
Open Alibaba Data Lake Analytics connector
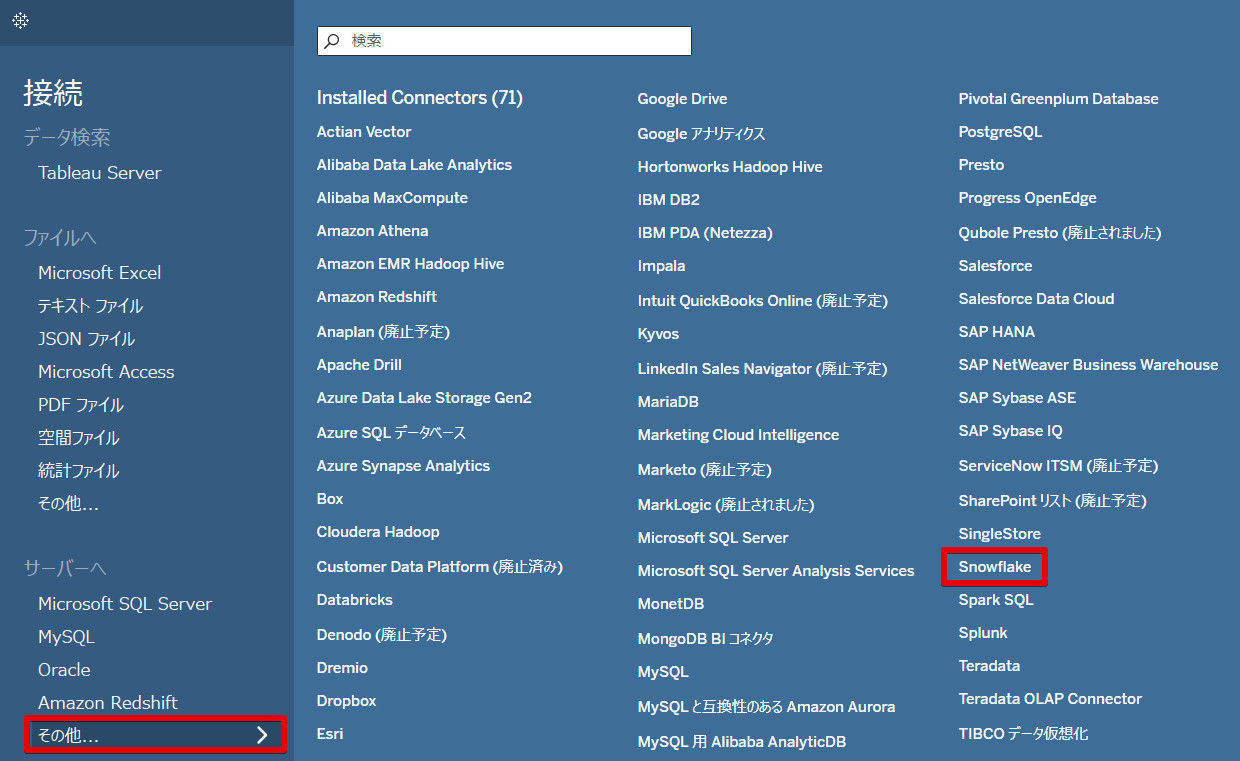tap(414, 165)
